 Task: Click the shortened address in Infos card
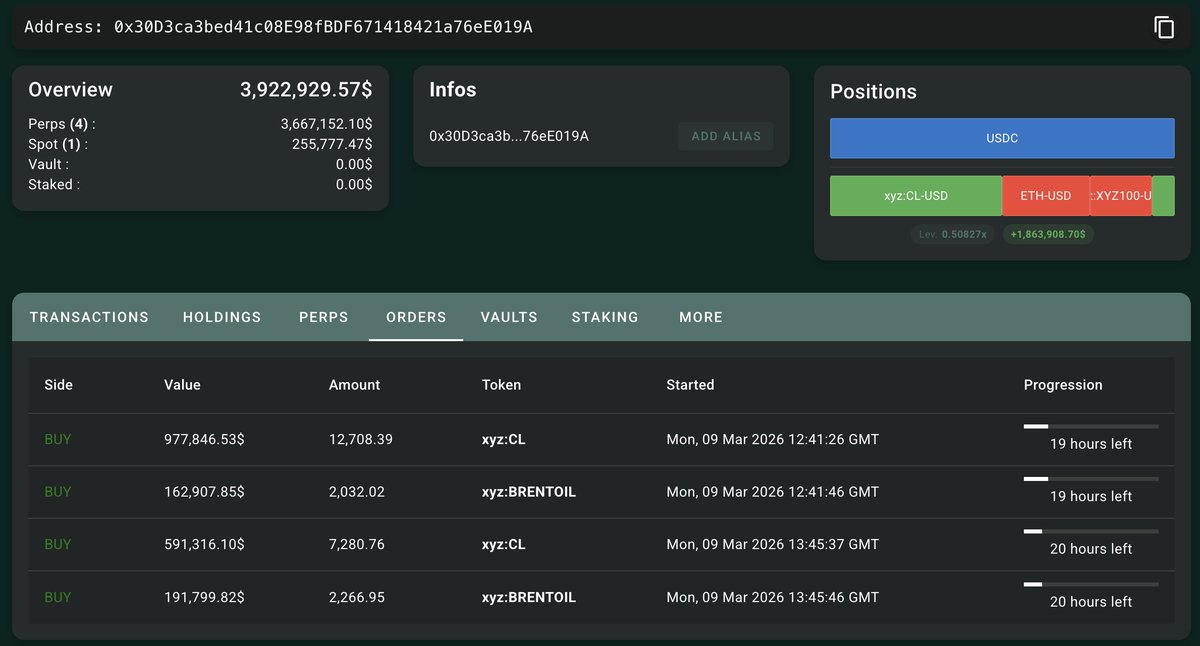point(508,136)
